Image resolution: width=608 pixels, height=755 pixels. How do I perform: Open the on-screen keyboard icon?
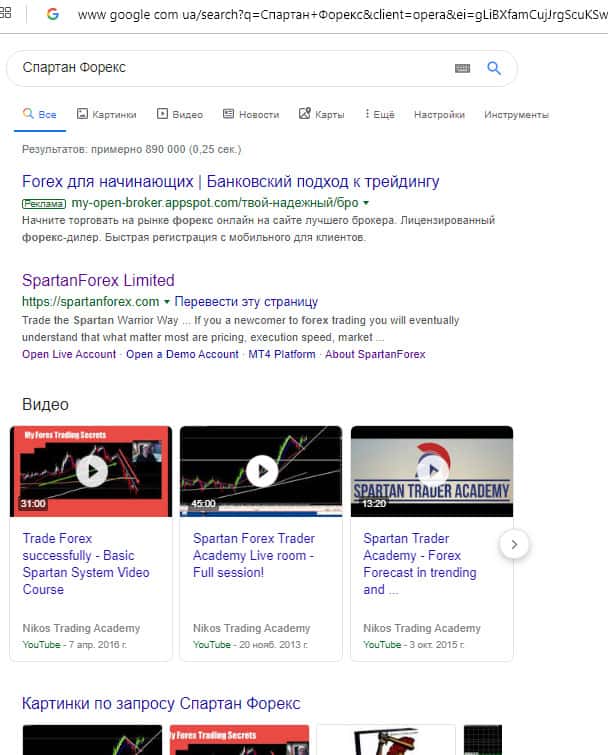click(462, 68)
